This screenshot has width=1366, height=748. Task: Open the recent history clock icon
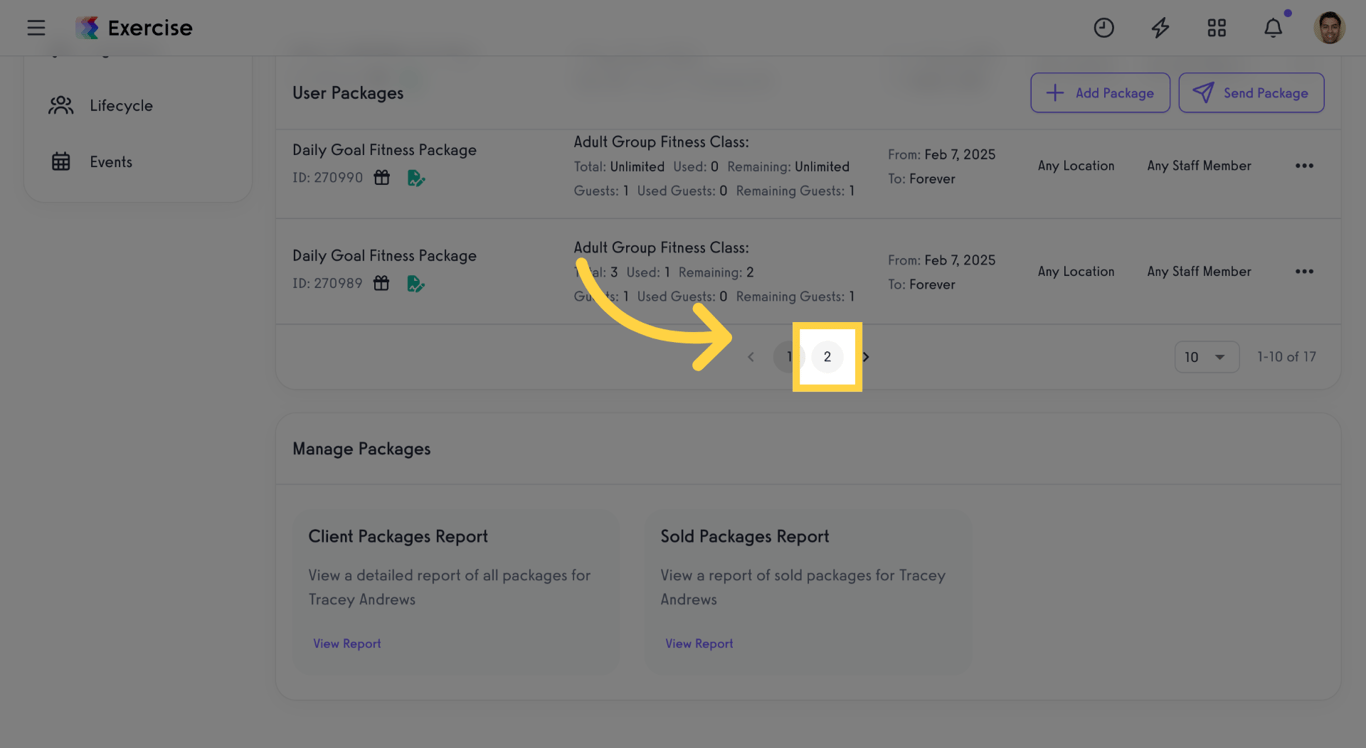coord(1104,27)
